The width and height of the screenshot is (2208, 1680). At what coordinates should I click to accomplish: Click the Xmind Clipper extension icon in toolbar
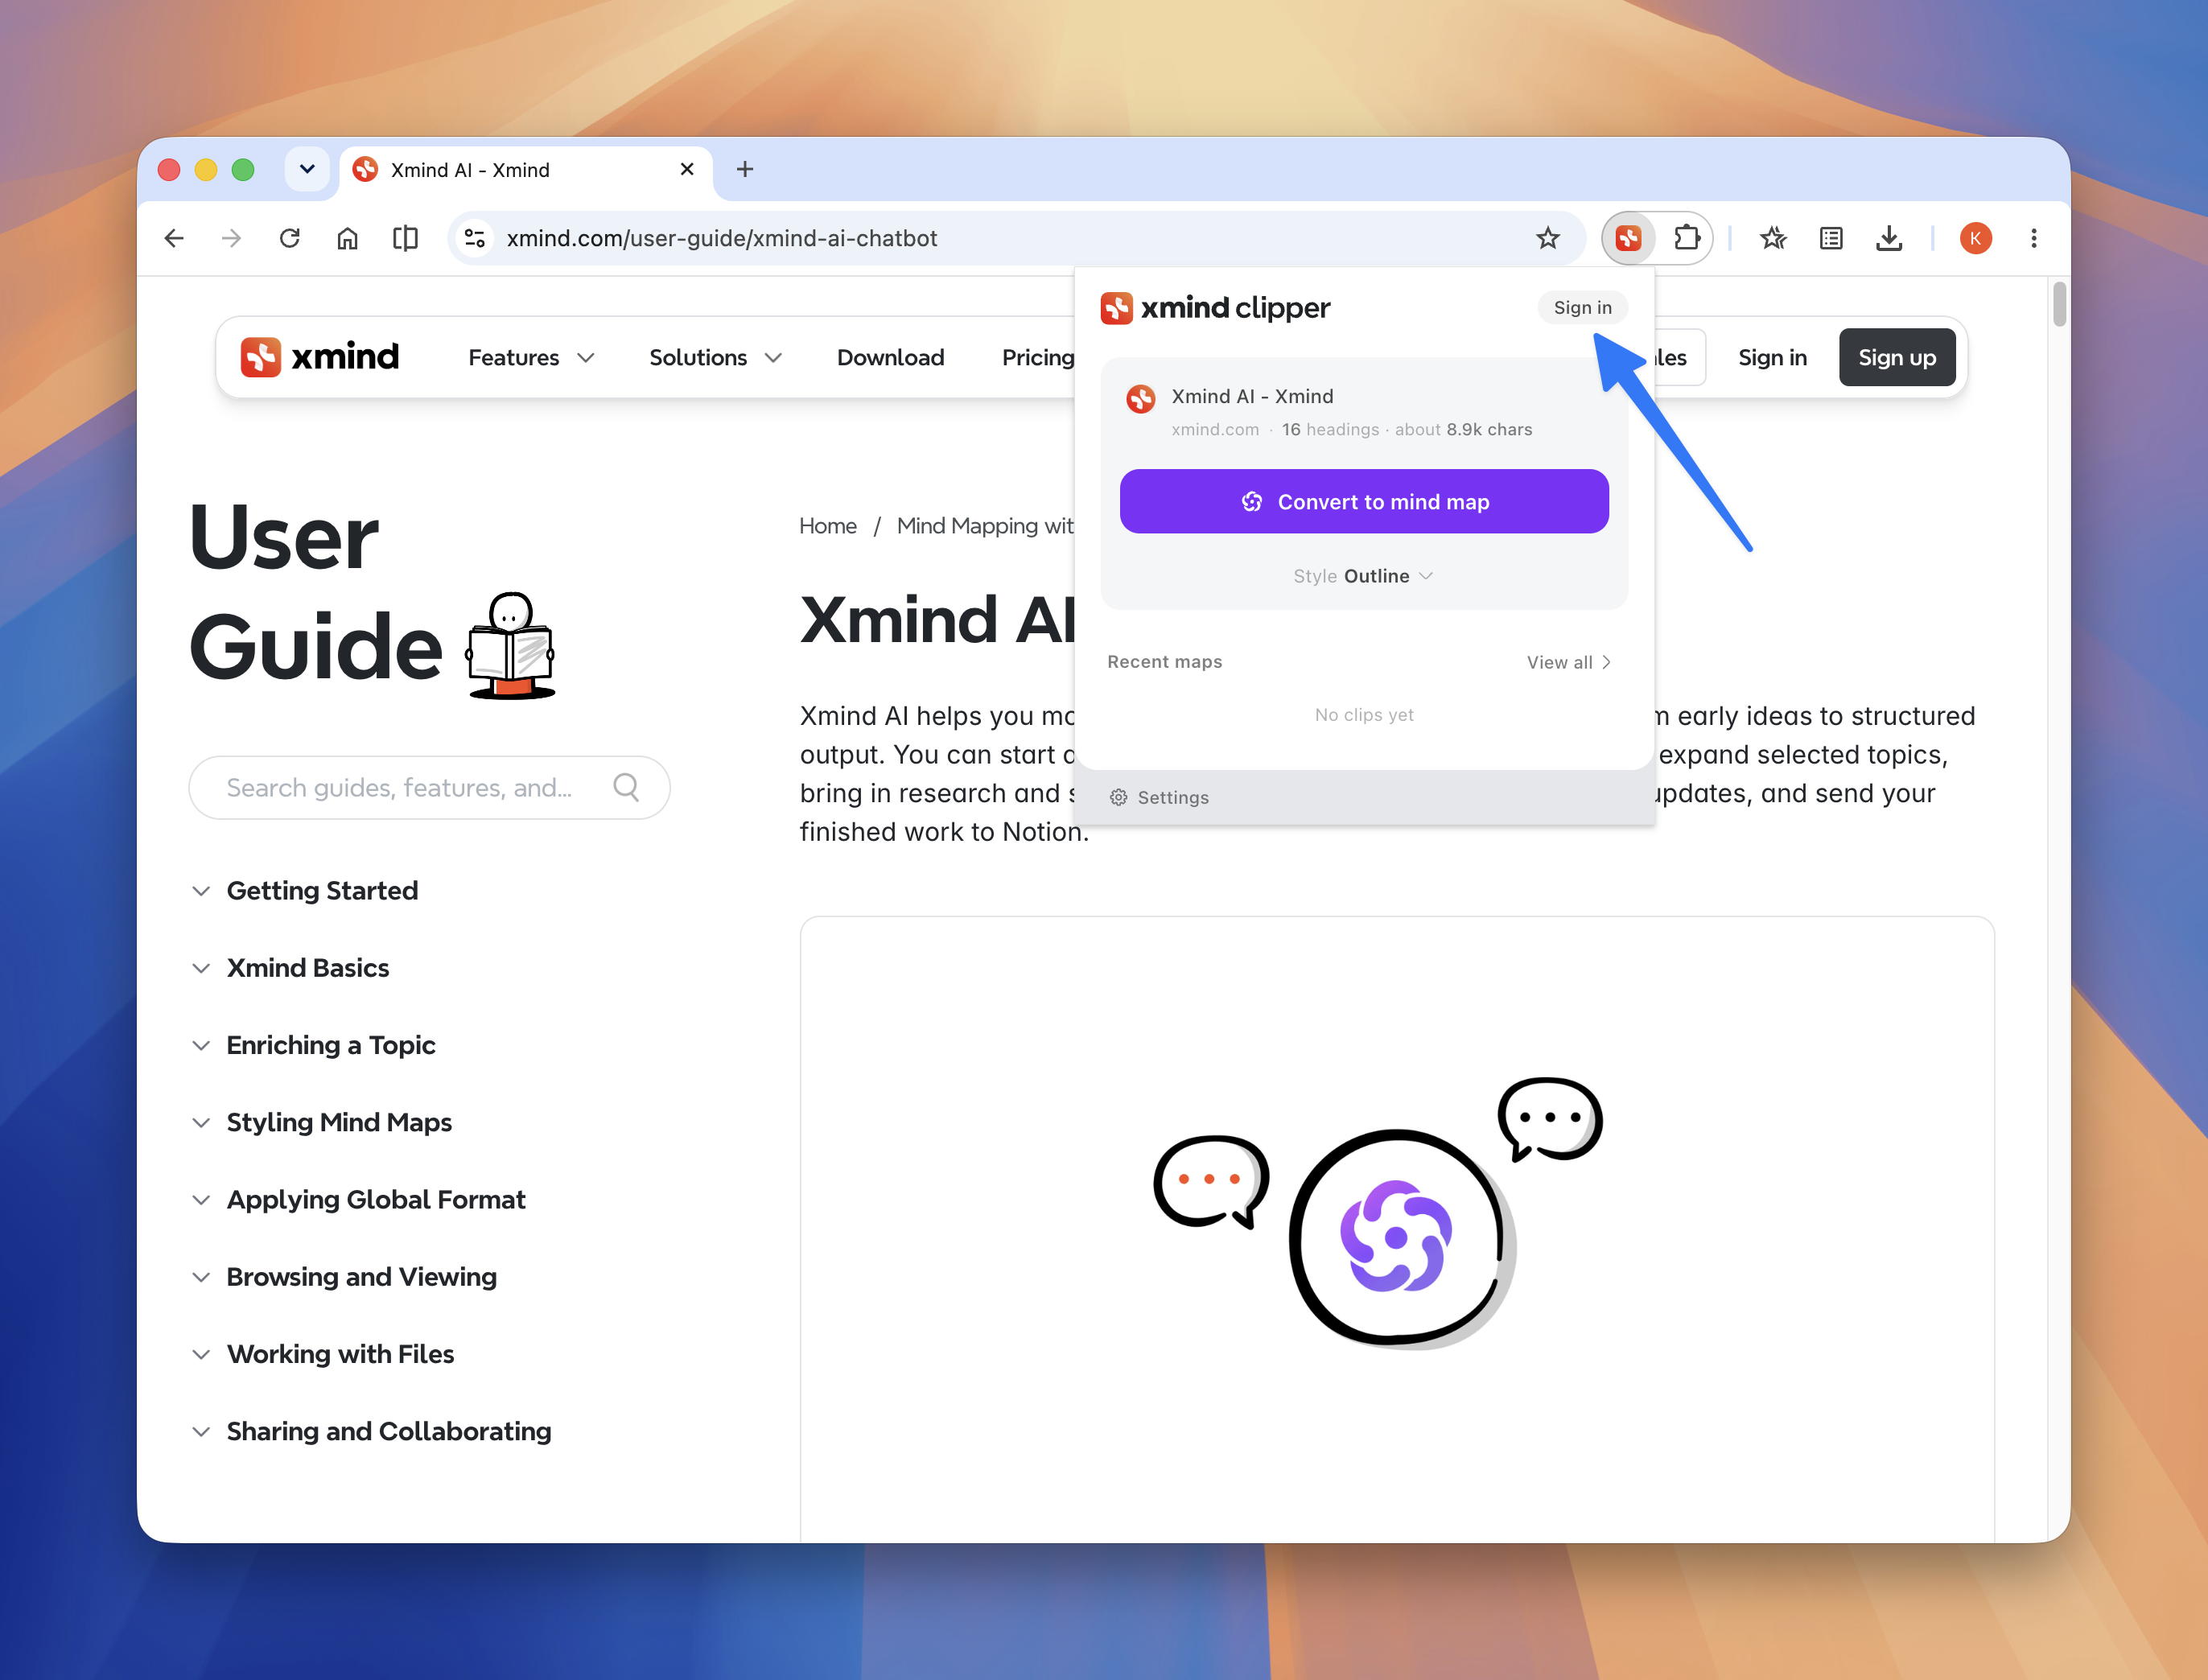1628,238
